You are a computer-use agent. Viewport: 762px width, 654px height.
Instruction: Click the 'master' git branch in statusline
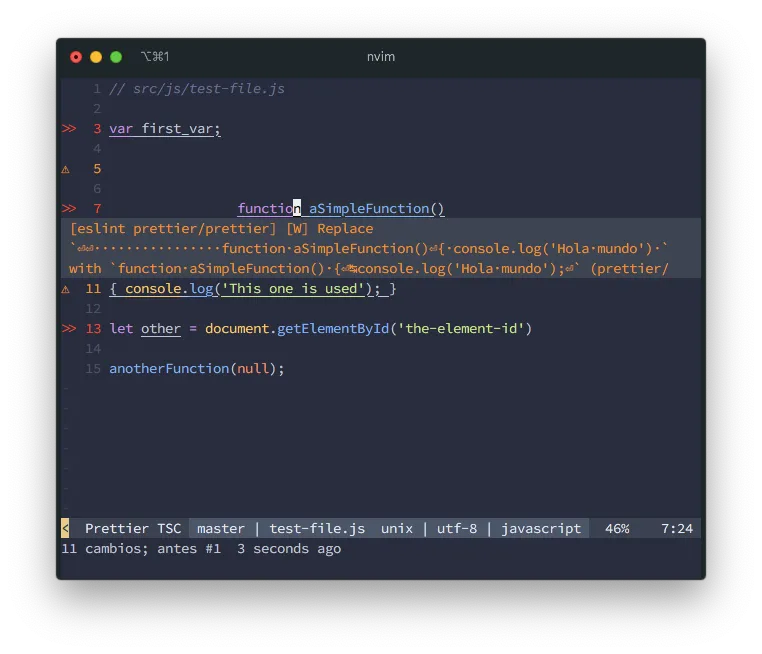click(x=221, y=528)
